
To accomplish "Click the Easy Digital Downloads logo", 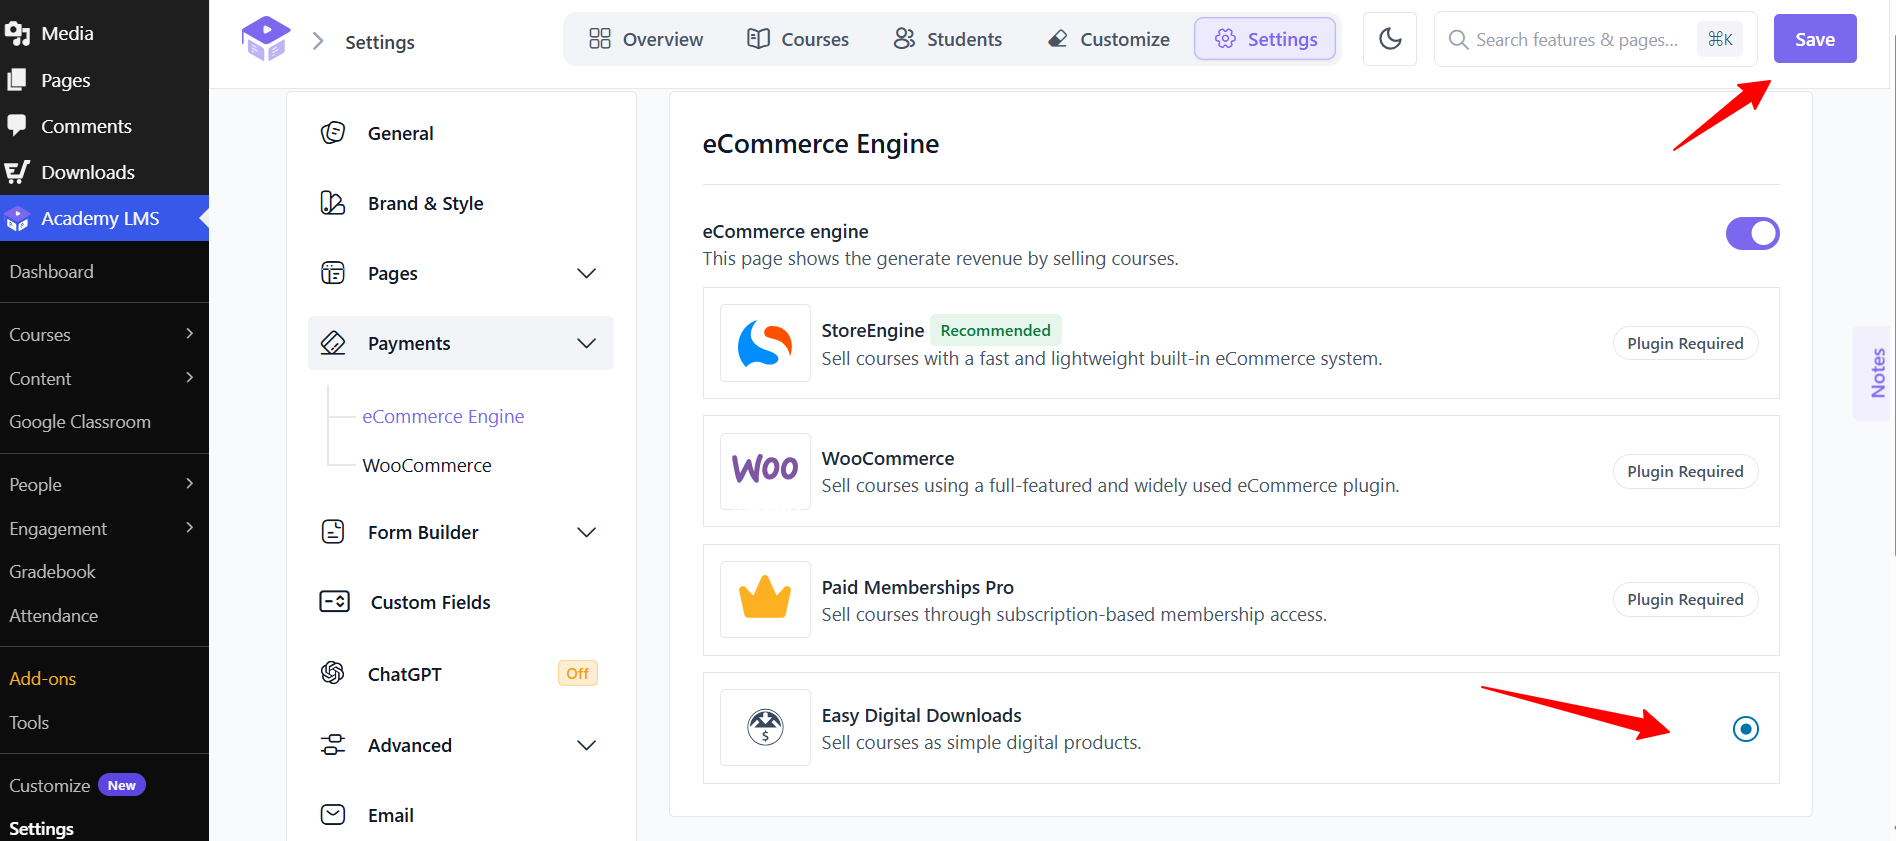I will 765,727.
